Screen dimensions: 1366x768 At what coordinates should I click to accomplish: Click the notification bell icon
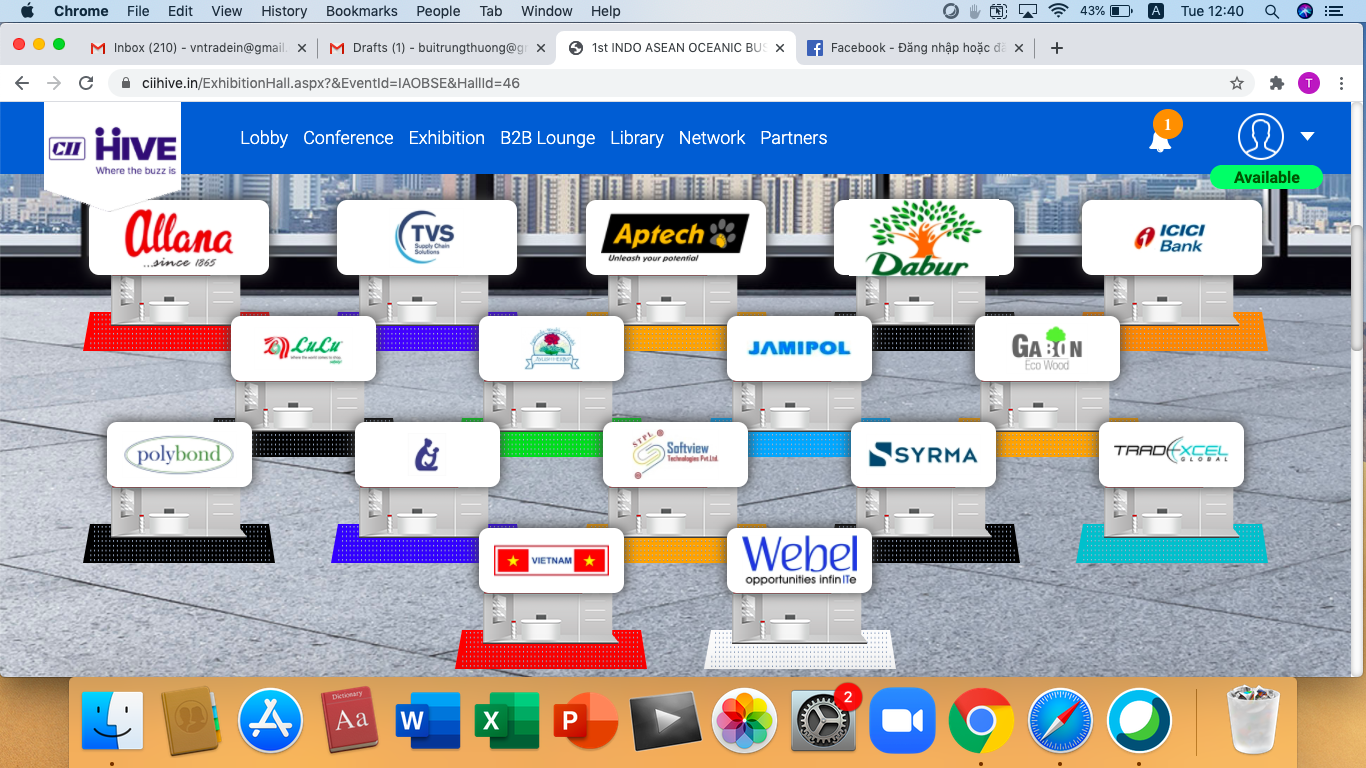1160,139
